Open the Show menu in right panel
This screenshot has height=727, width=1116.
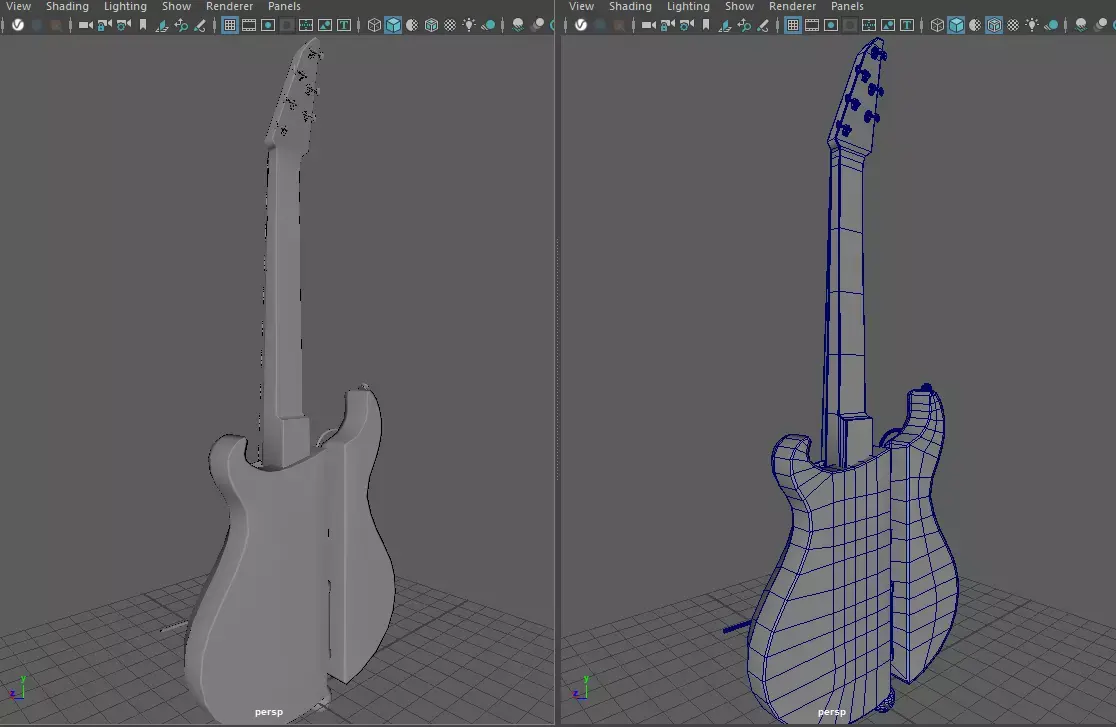coord(739,6)
